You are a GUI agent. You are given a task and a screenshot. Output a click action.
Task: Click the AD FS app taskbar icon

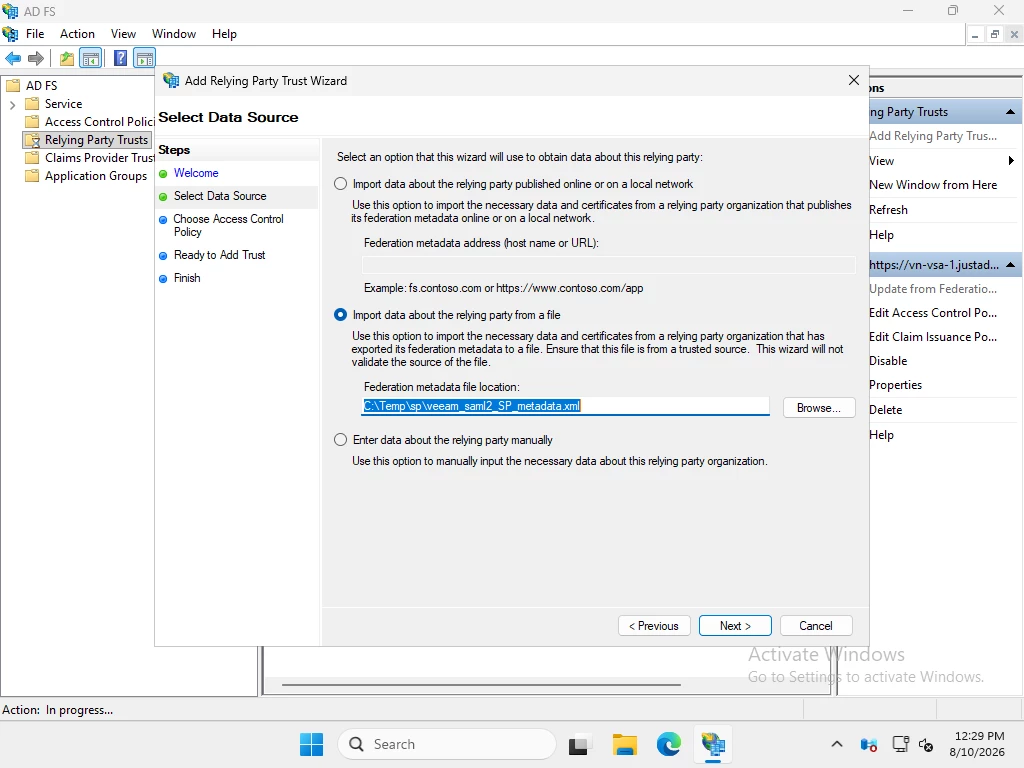click(x=713, y=744)
